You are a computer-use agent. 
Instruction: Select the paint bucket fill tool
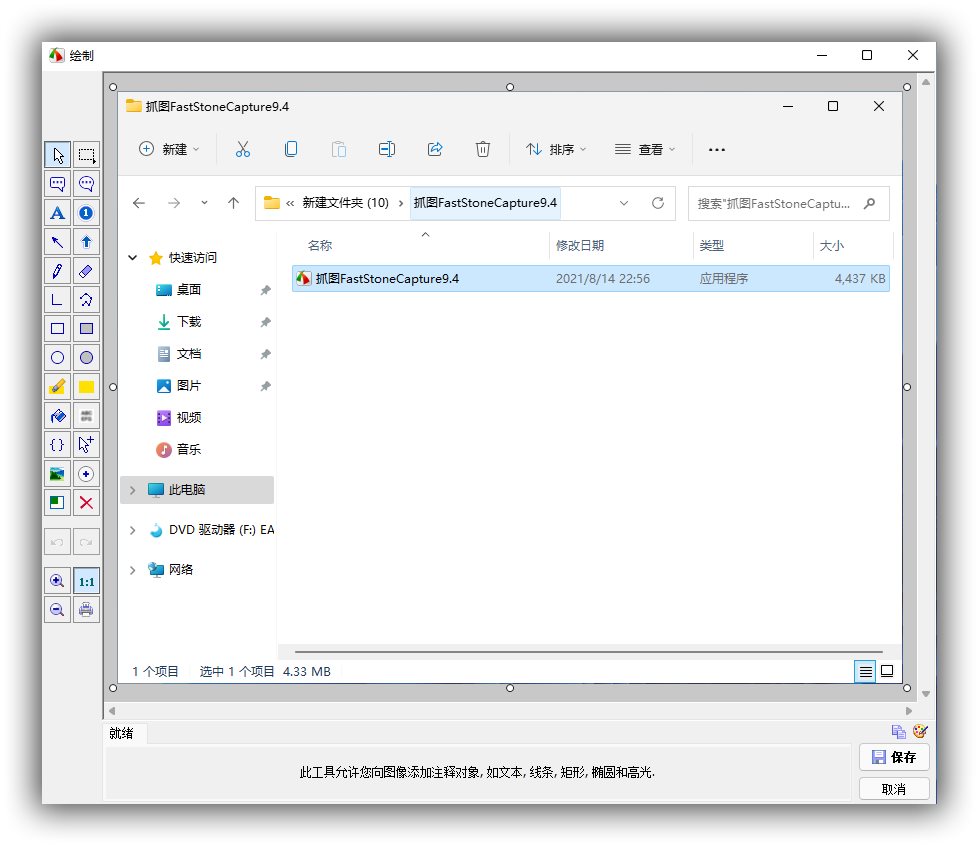click(x=57, y=416)
